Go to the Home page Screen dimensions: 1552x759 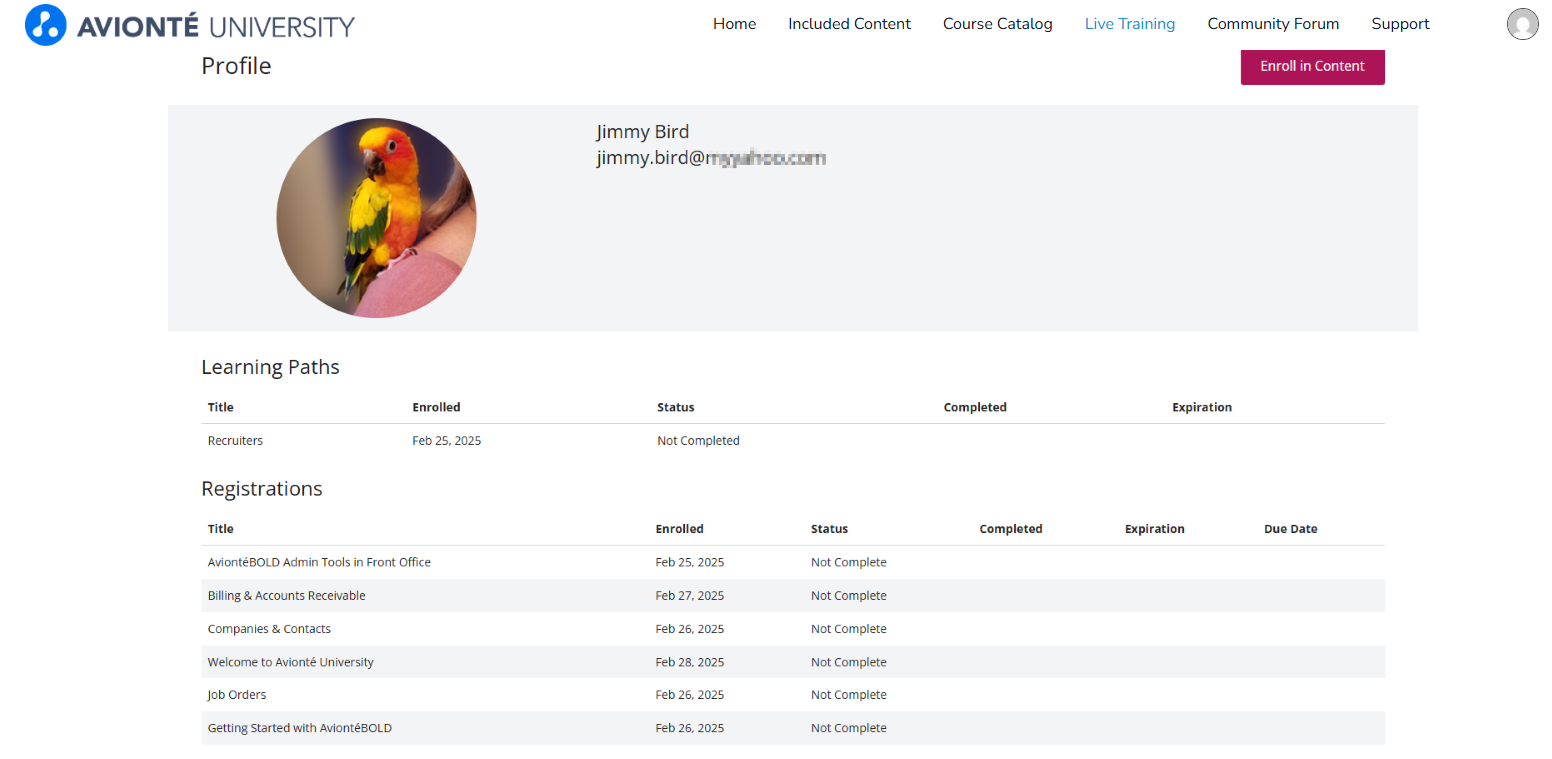coord(734,24)
